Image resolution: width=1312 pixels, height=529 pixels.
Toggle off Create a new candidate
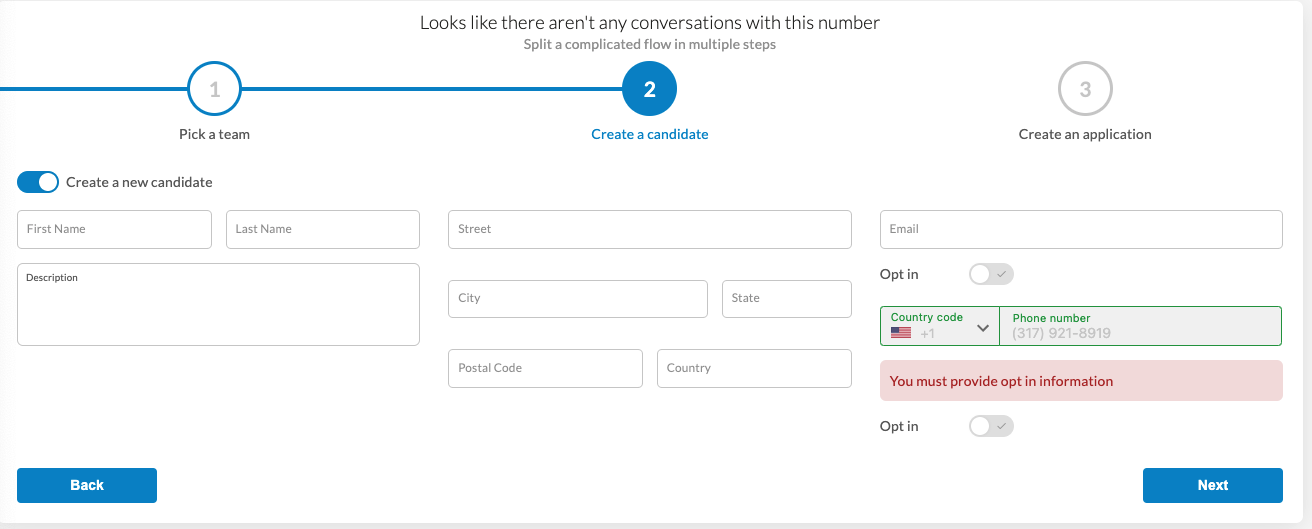point(38,182)
